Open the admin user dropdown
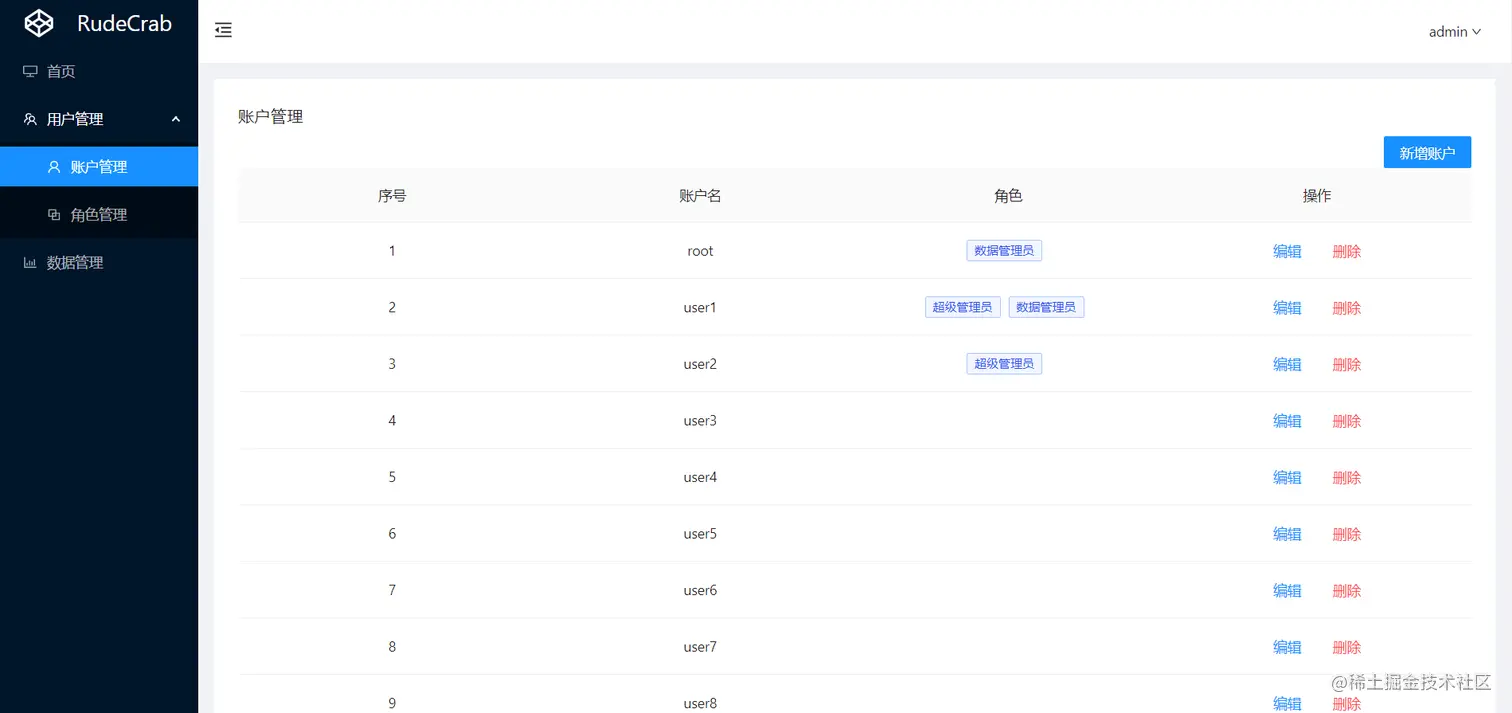Screen dimensions: 1512x713 tap(1455, 32)
